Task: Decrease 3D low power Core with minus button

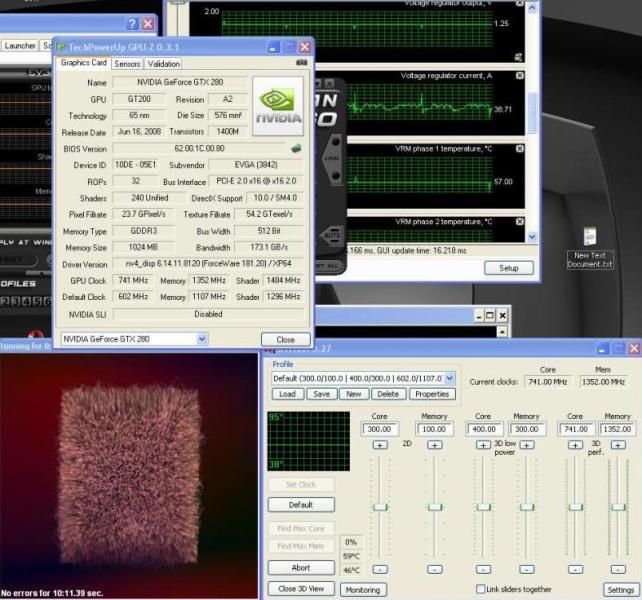Action: [483, 569]
